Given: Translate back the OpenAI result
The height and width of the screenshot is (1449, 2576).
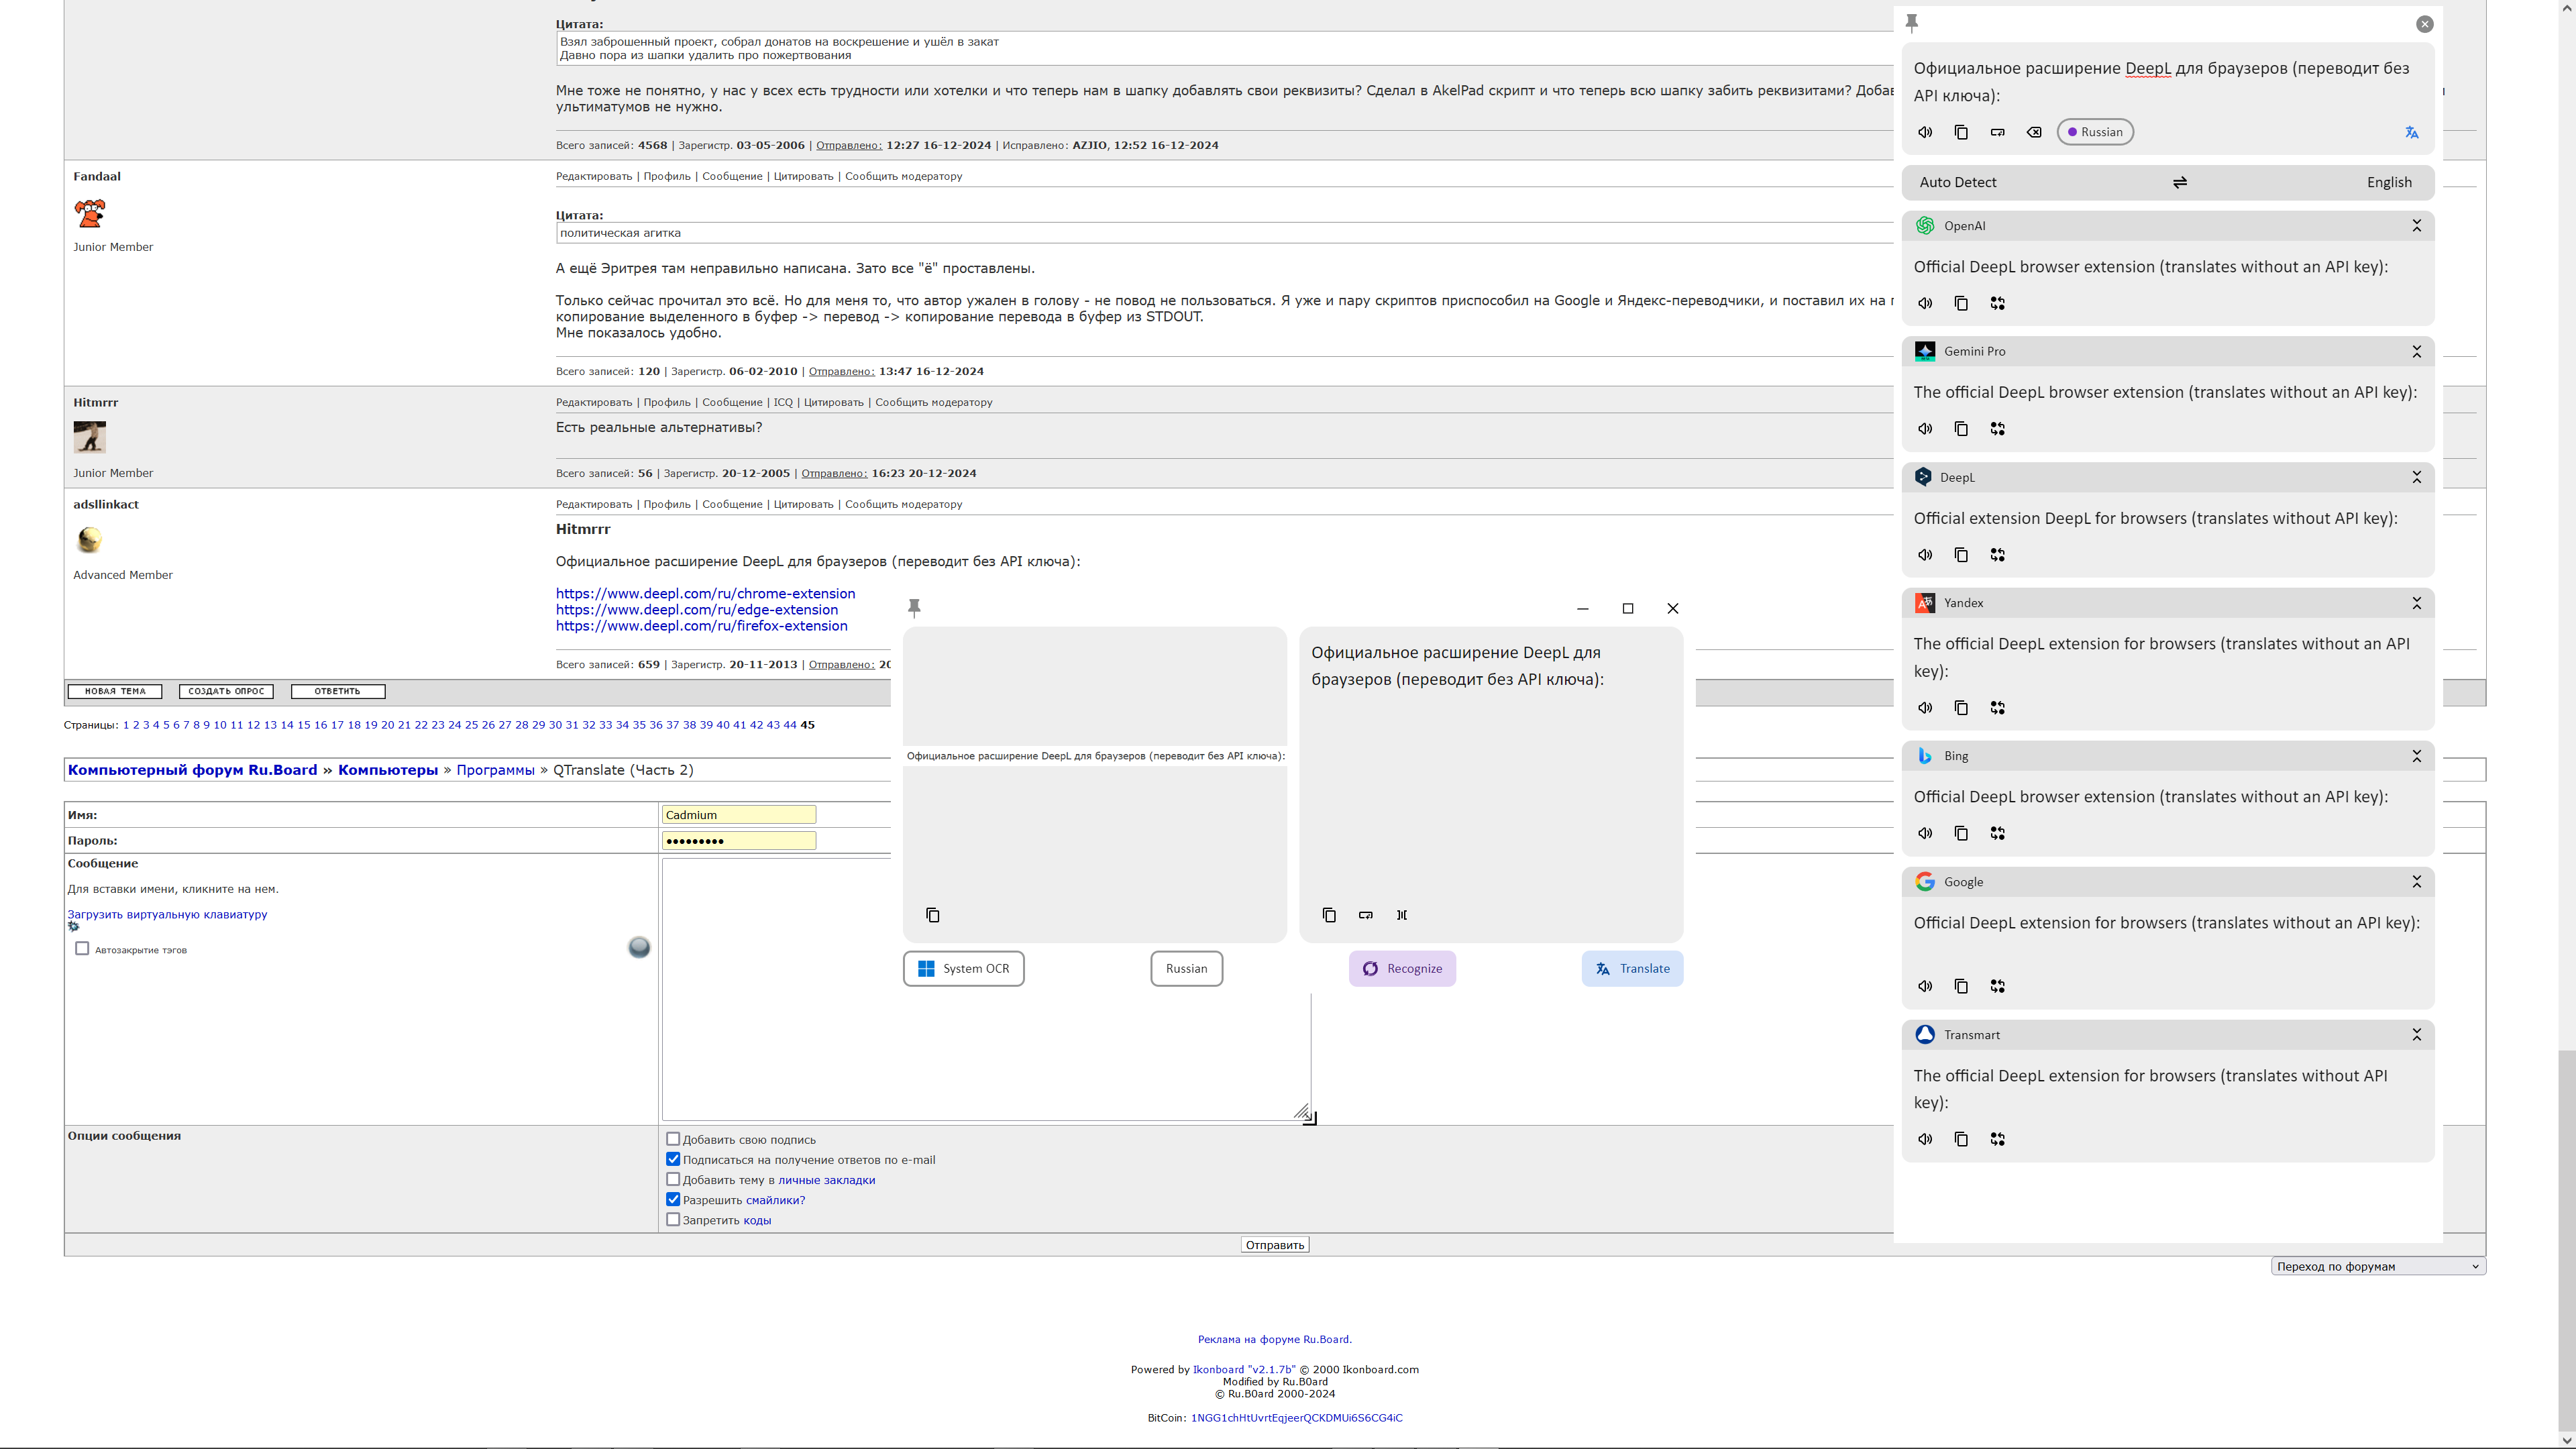Looking at the screenshot, I should [x=1997, y=303].
